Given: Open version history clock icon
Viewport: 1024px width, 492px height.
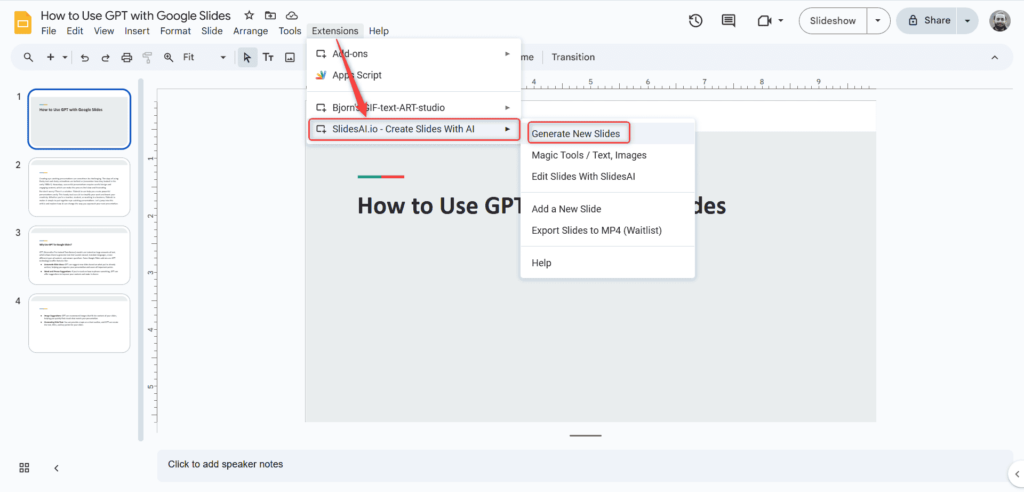Looking at the screenshot, I should tap(696, 20).
